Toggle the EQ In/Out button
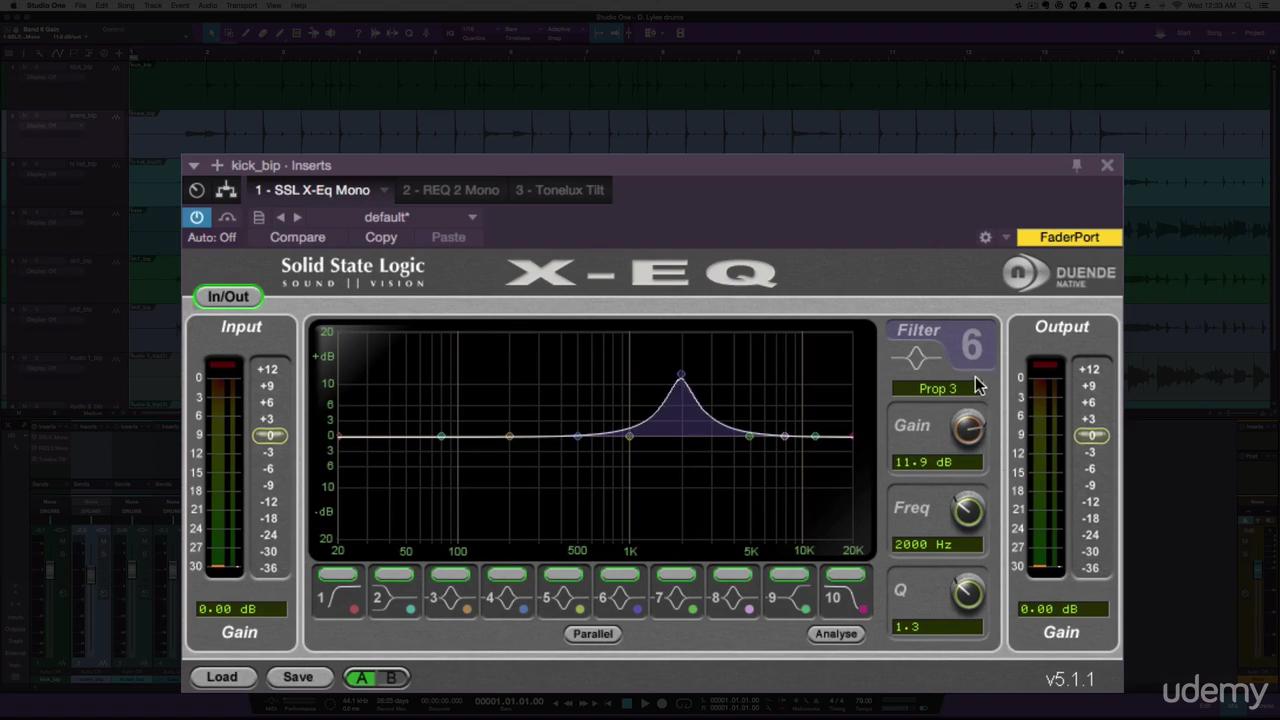Viewport: 1280px width, 720px height. pos(228,297)
